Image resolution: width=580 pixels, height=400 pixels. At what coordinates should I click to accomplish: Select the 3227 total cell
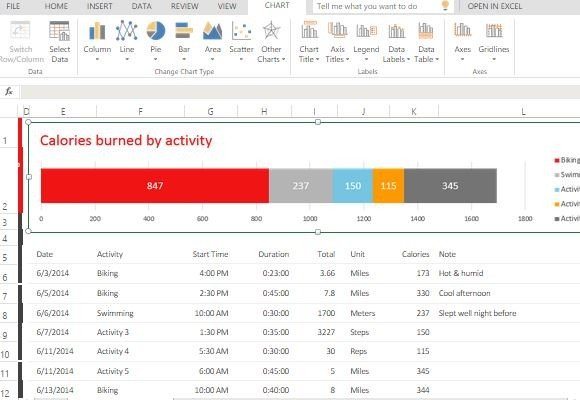[x=326, y=332]
